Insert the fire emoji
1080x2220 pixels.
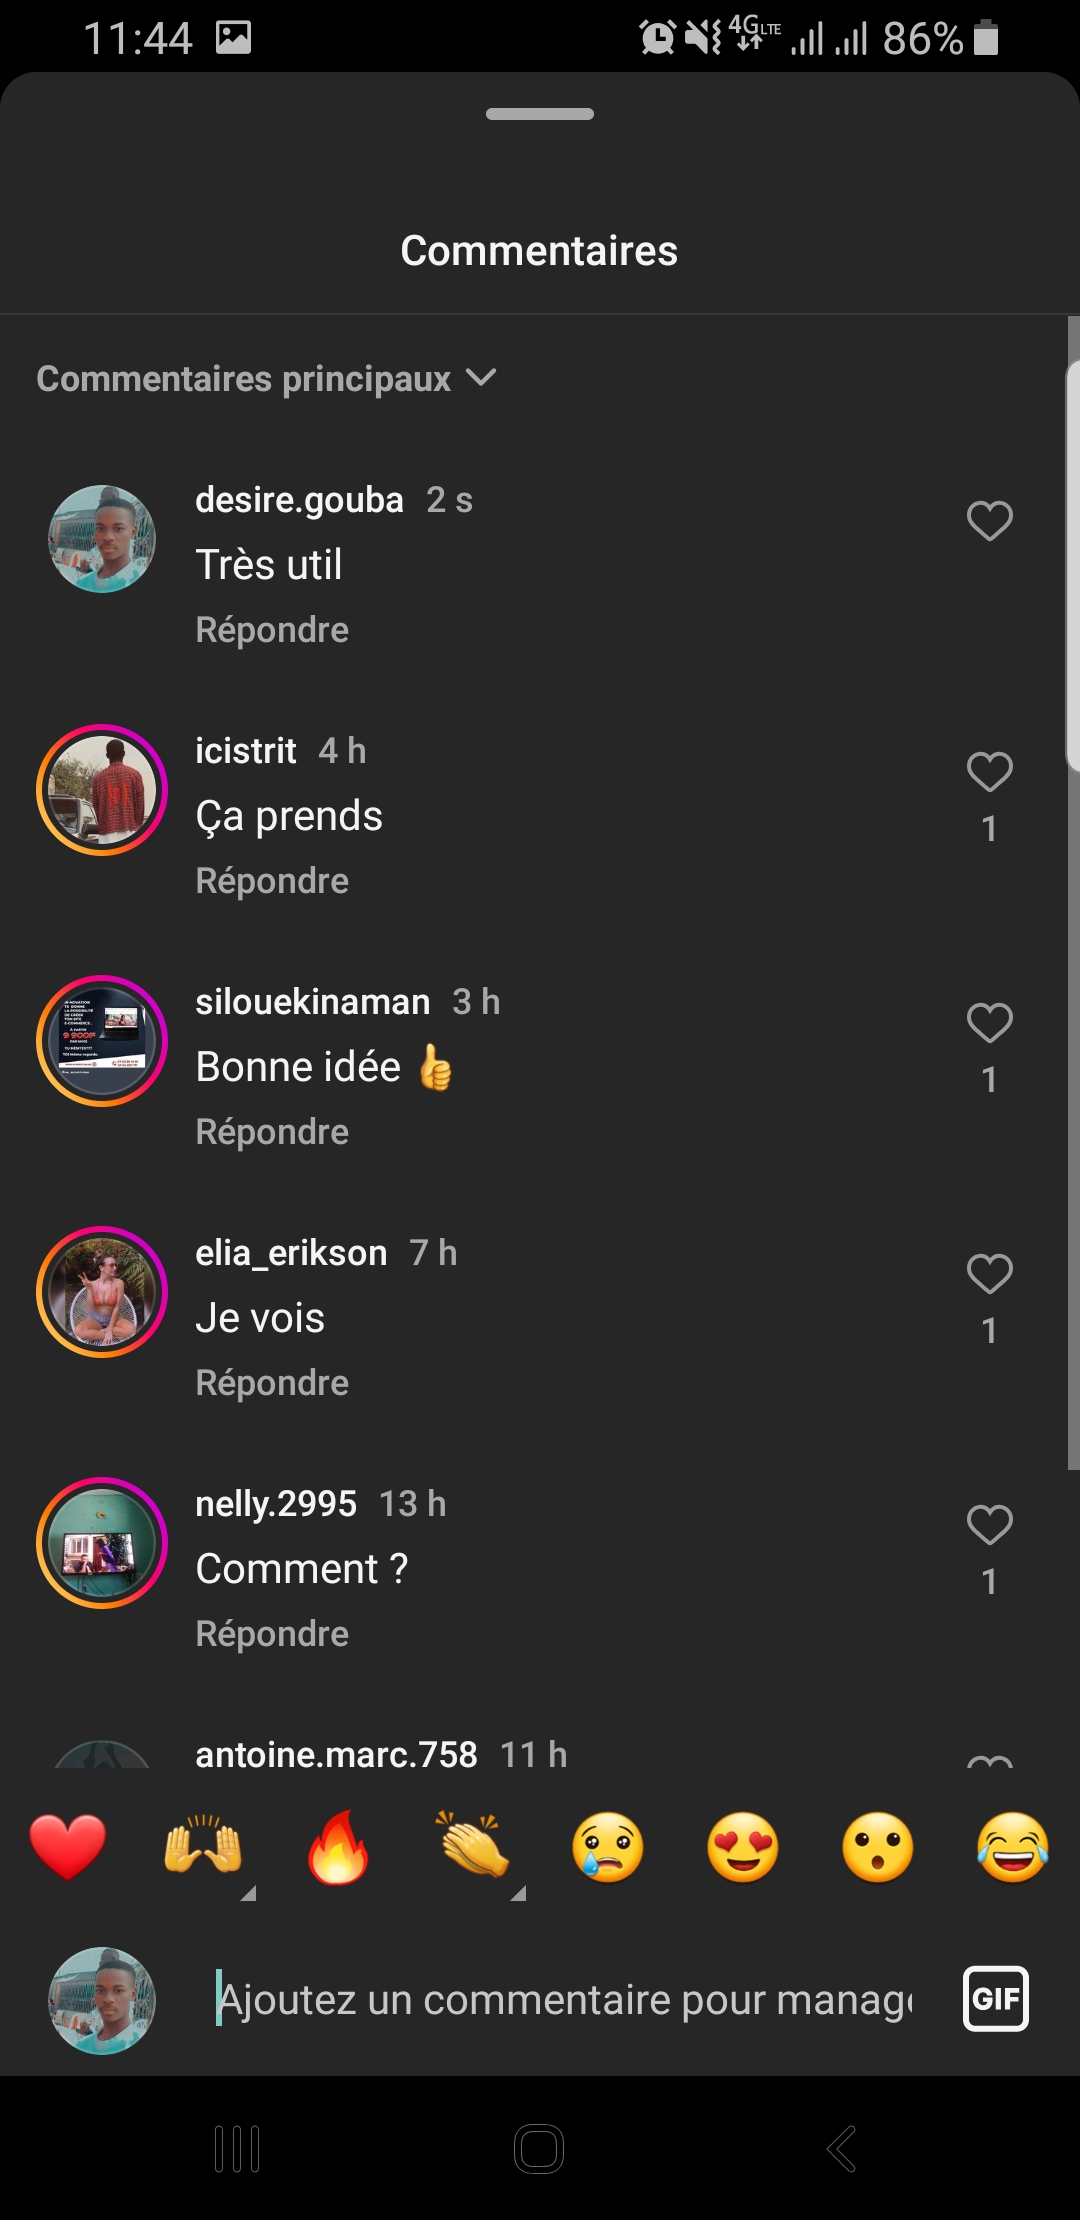[338, 1846]
